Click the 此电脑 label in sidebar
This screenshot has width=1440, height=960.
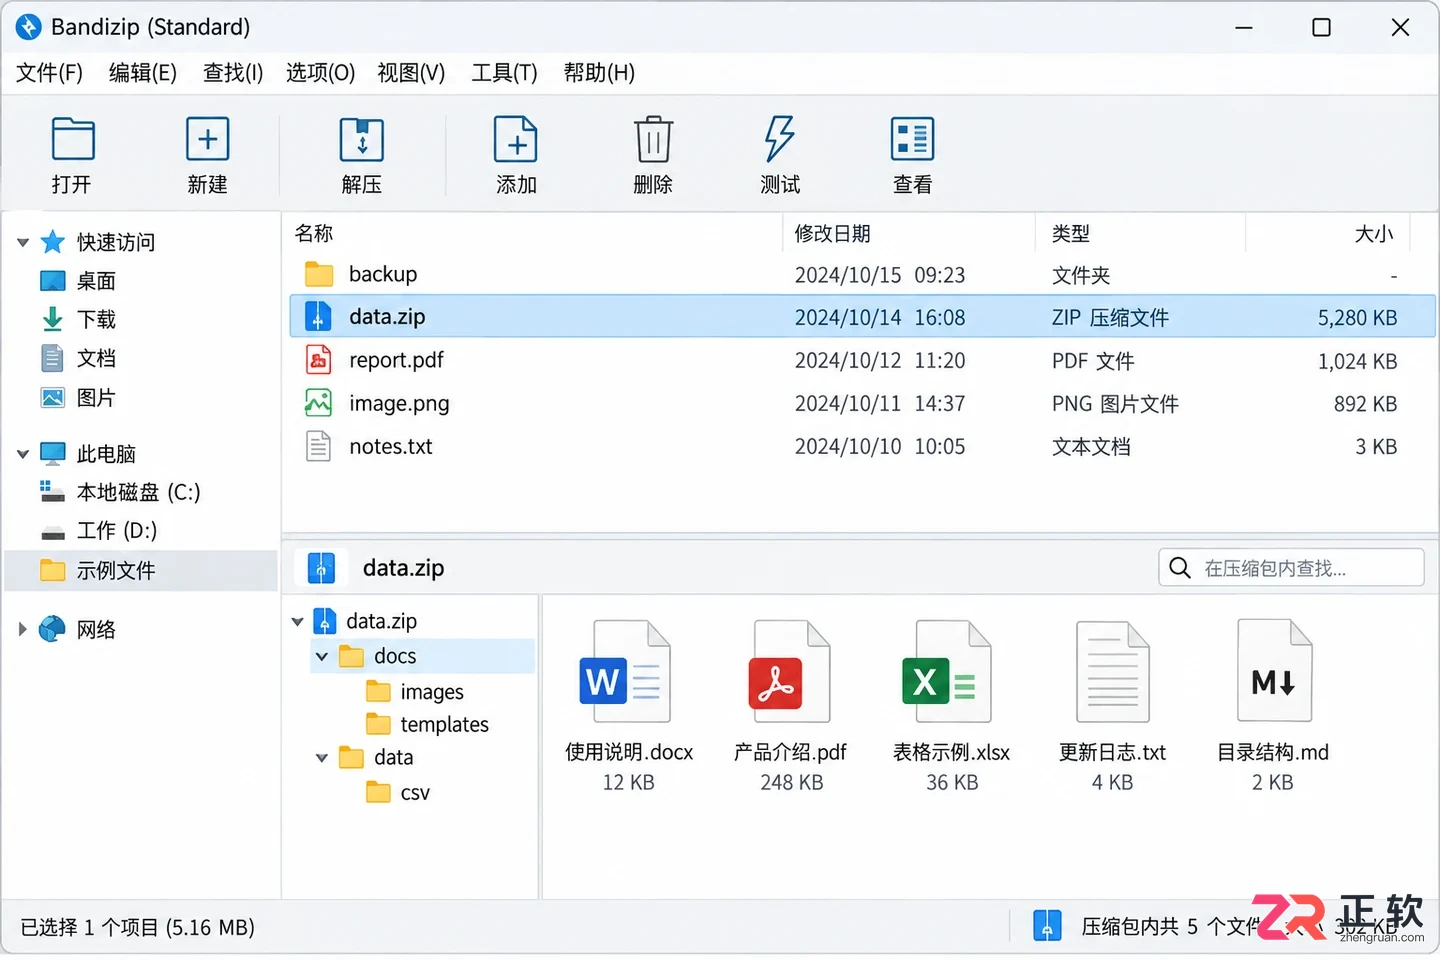pos(106,454)
